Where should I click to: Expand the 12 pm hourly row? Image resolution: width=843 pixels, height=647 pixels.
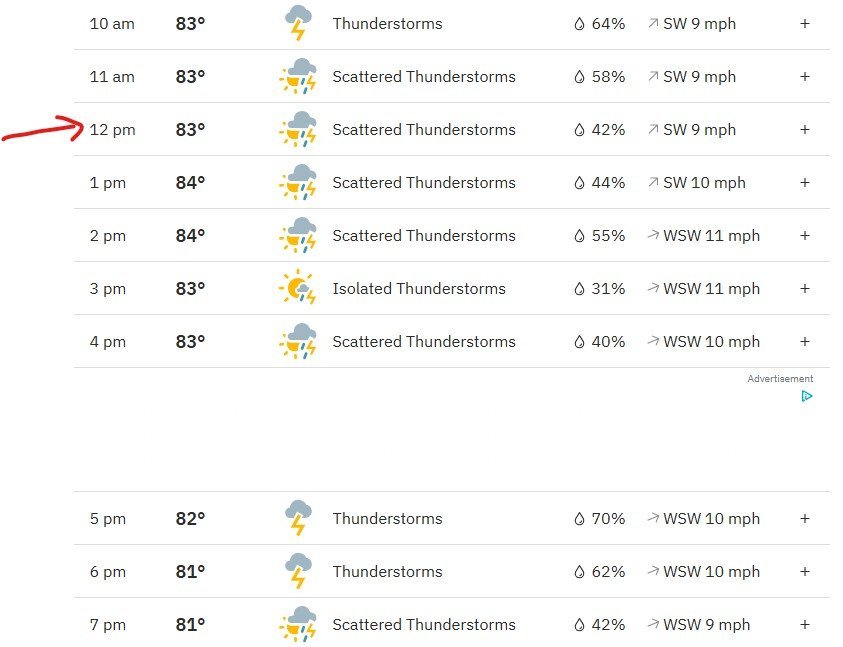point(804,129)
